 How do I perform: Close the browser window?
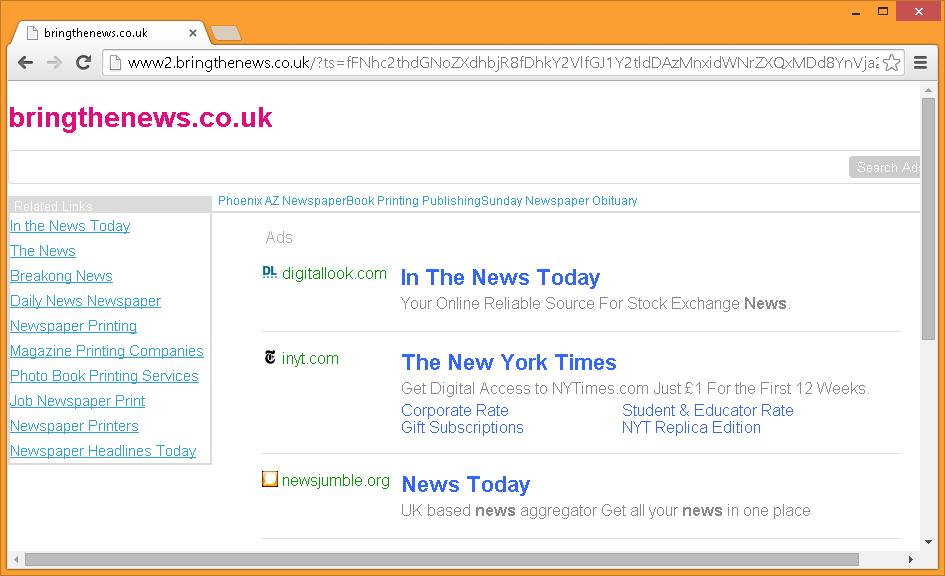pyautogui.click(x=918, y=11)
